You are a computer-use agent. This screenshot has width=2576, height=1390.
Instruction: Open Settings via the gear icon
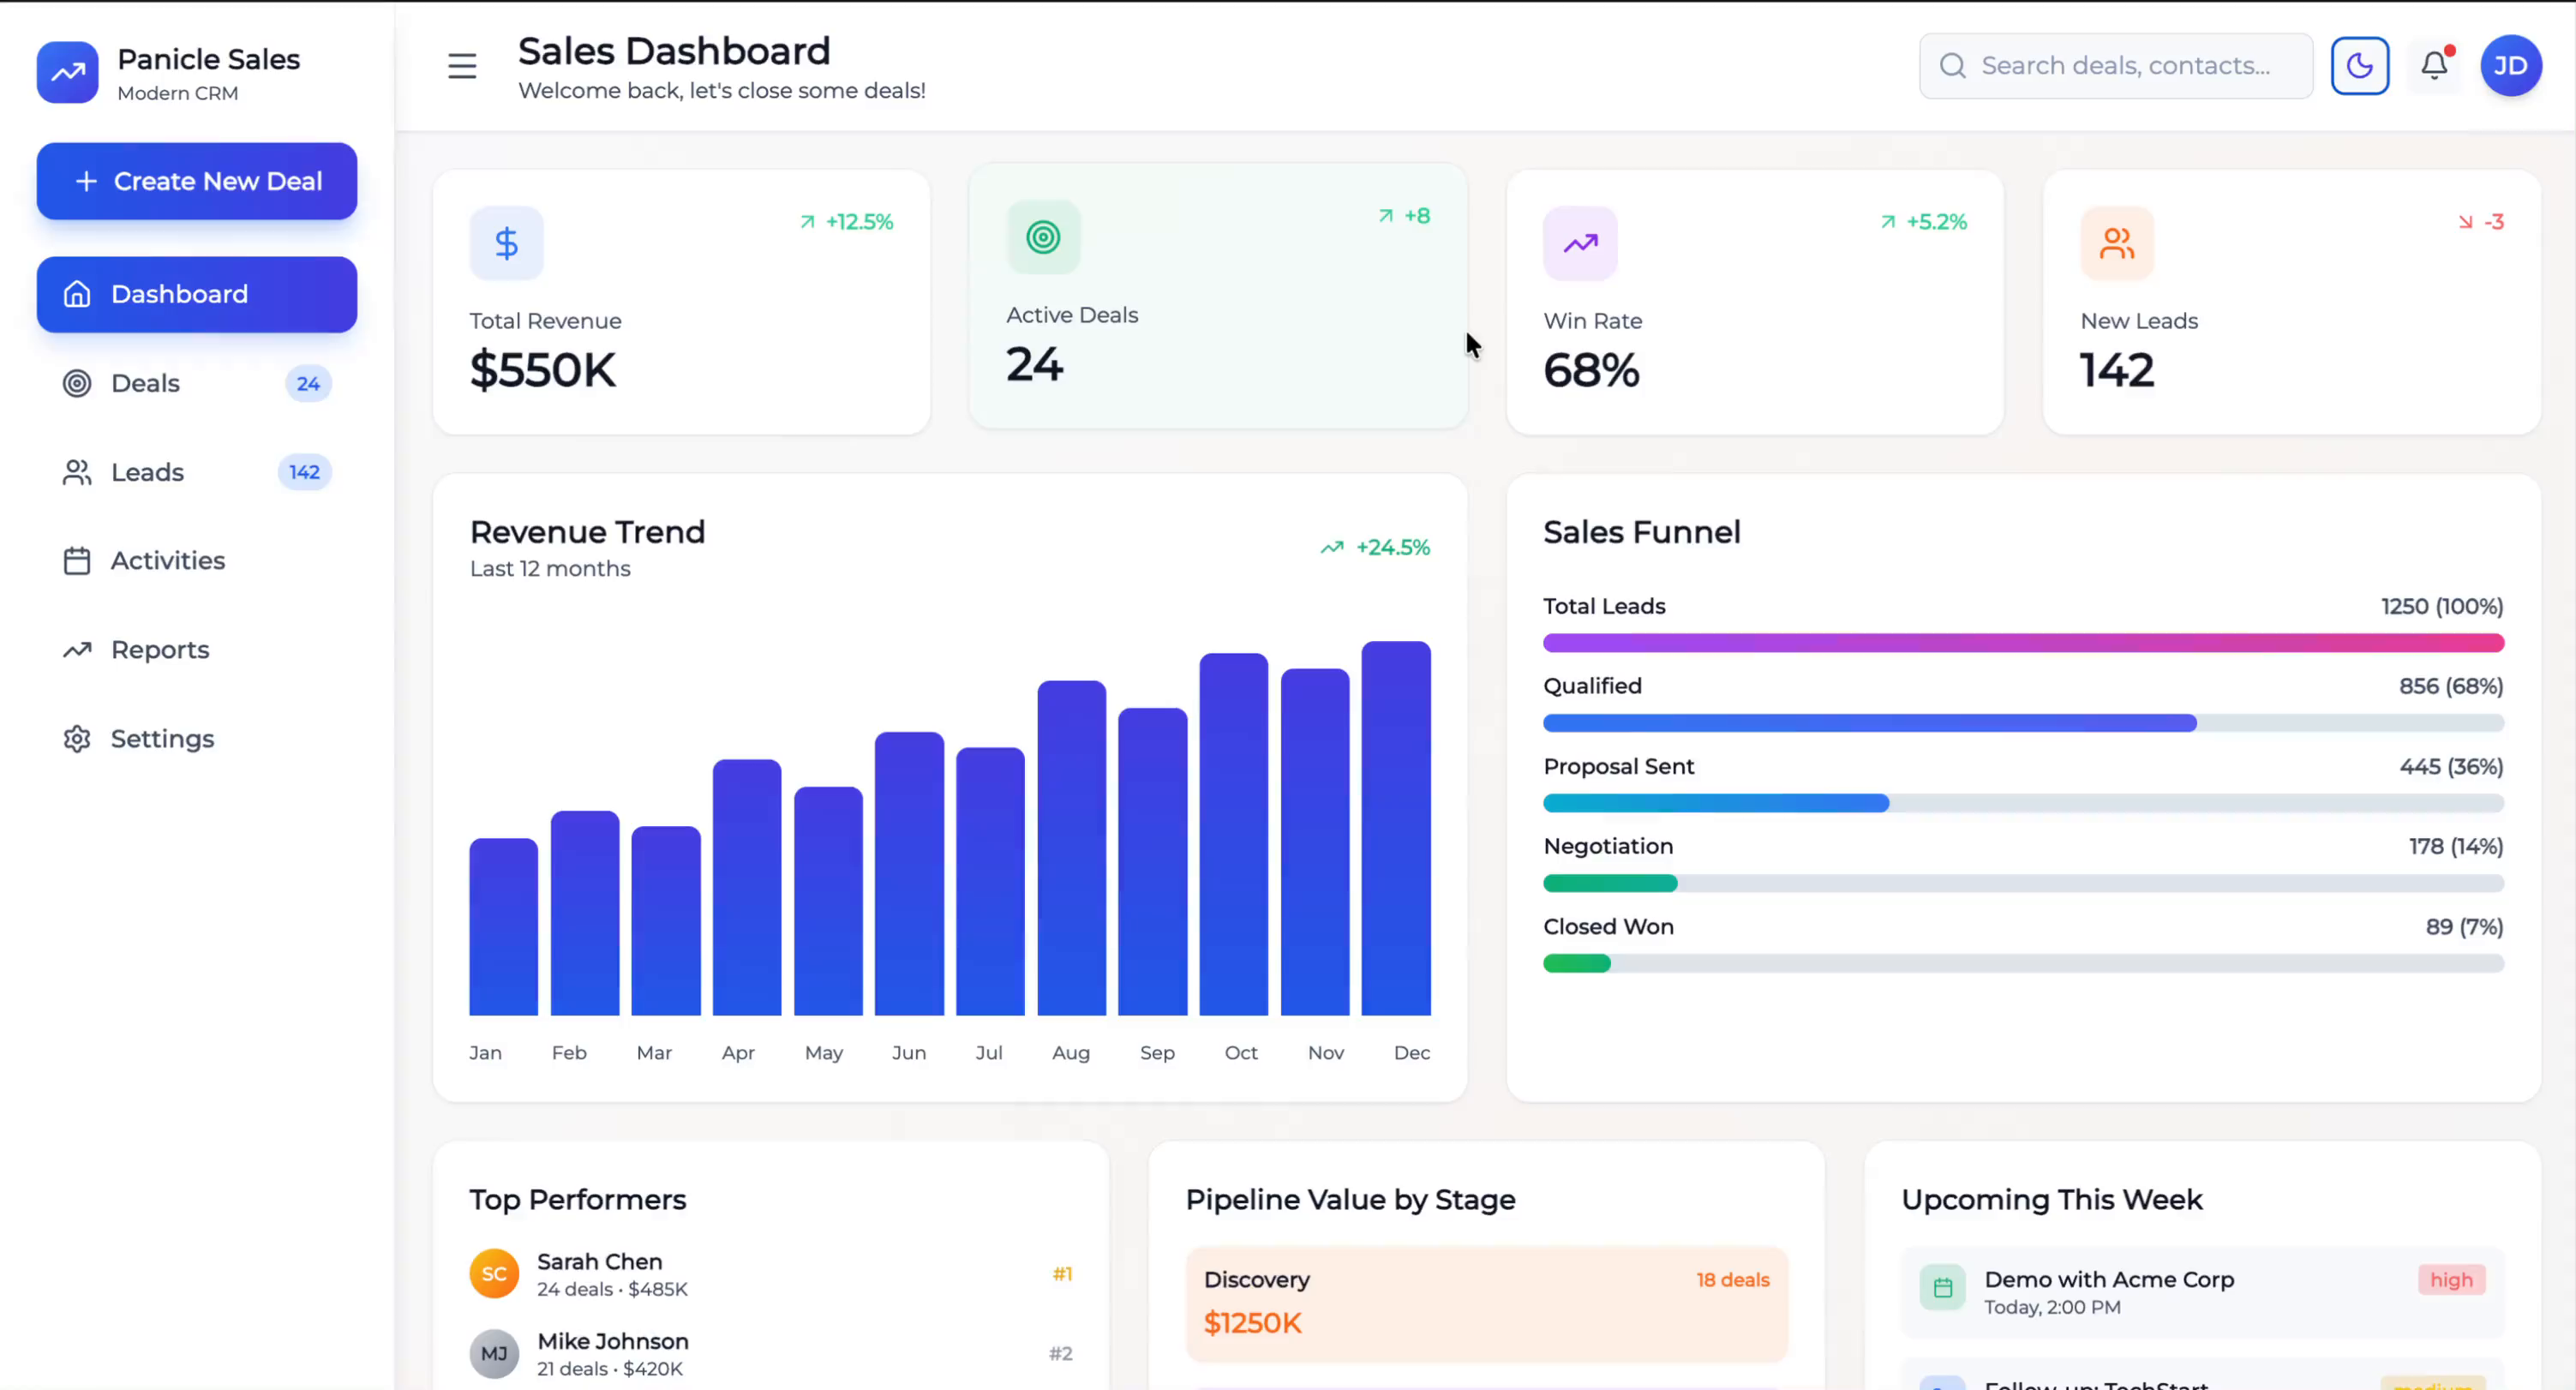point(76,738)
